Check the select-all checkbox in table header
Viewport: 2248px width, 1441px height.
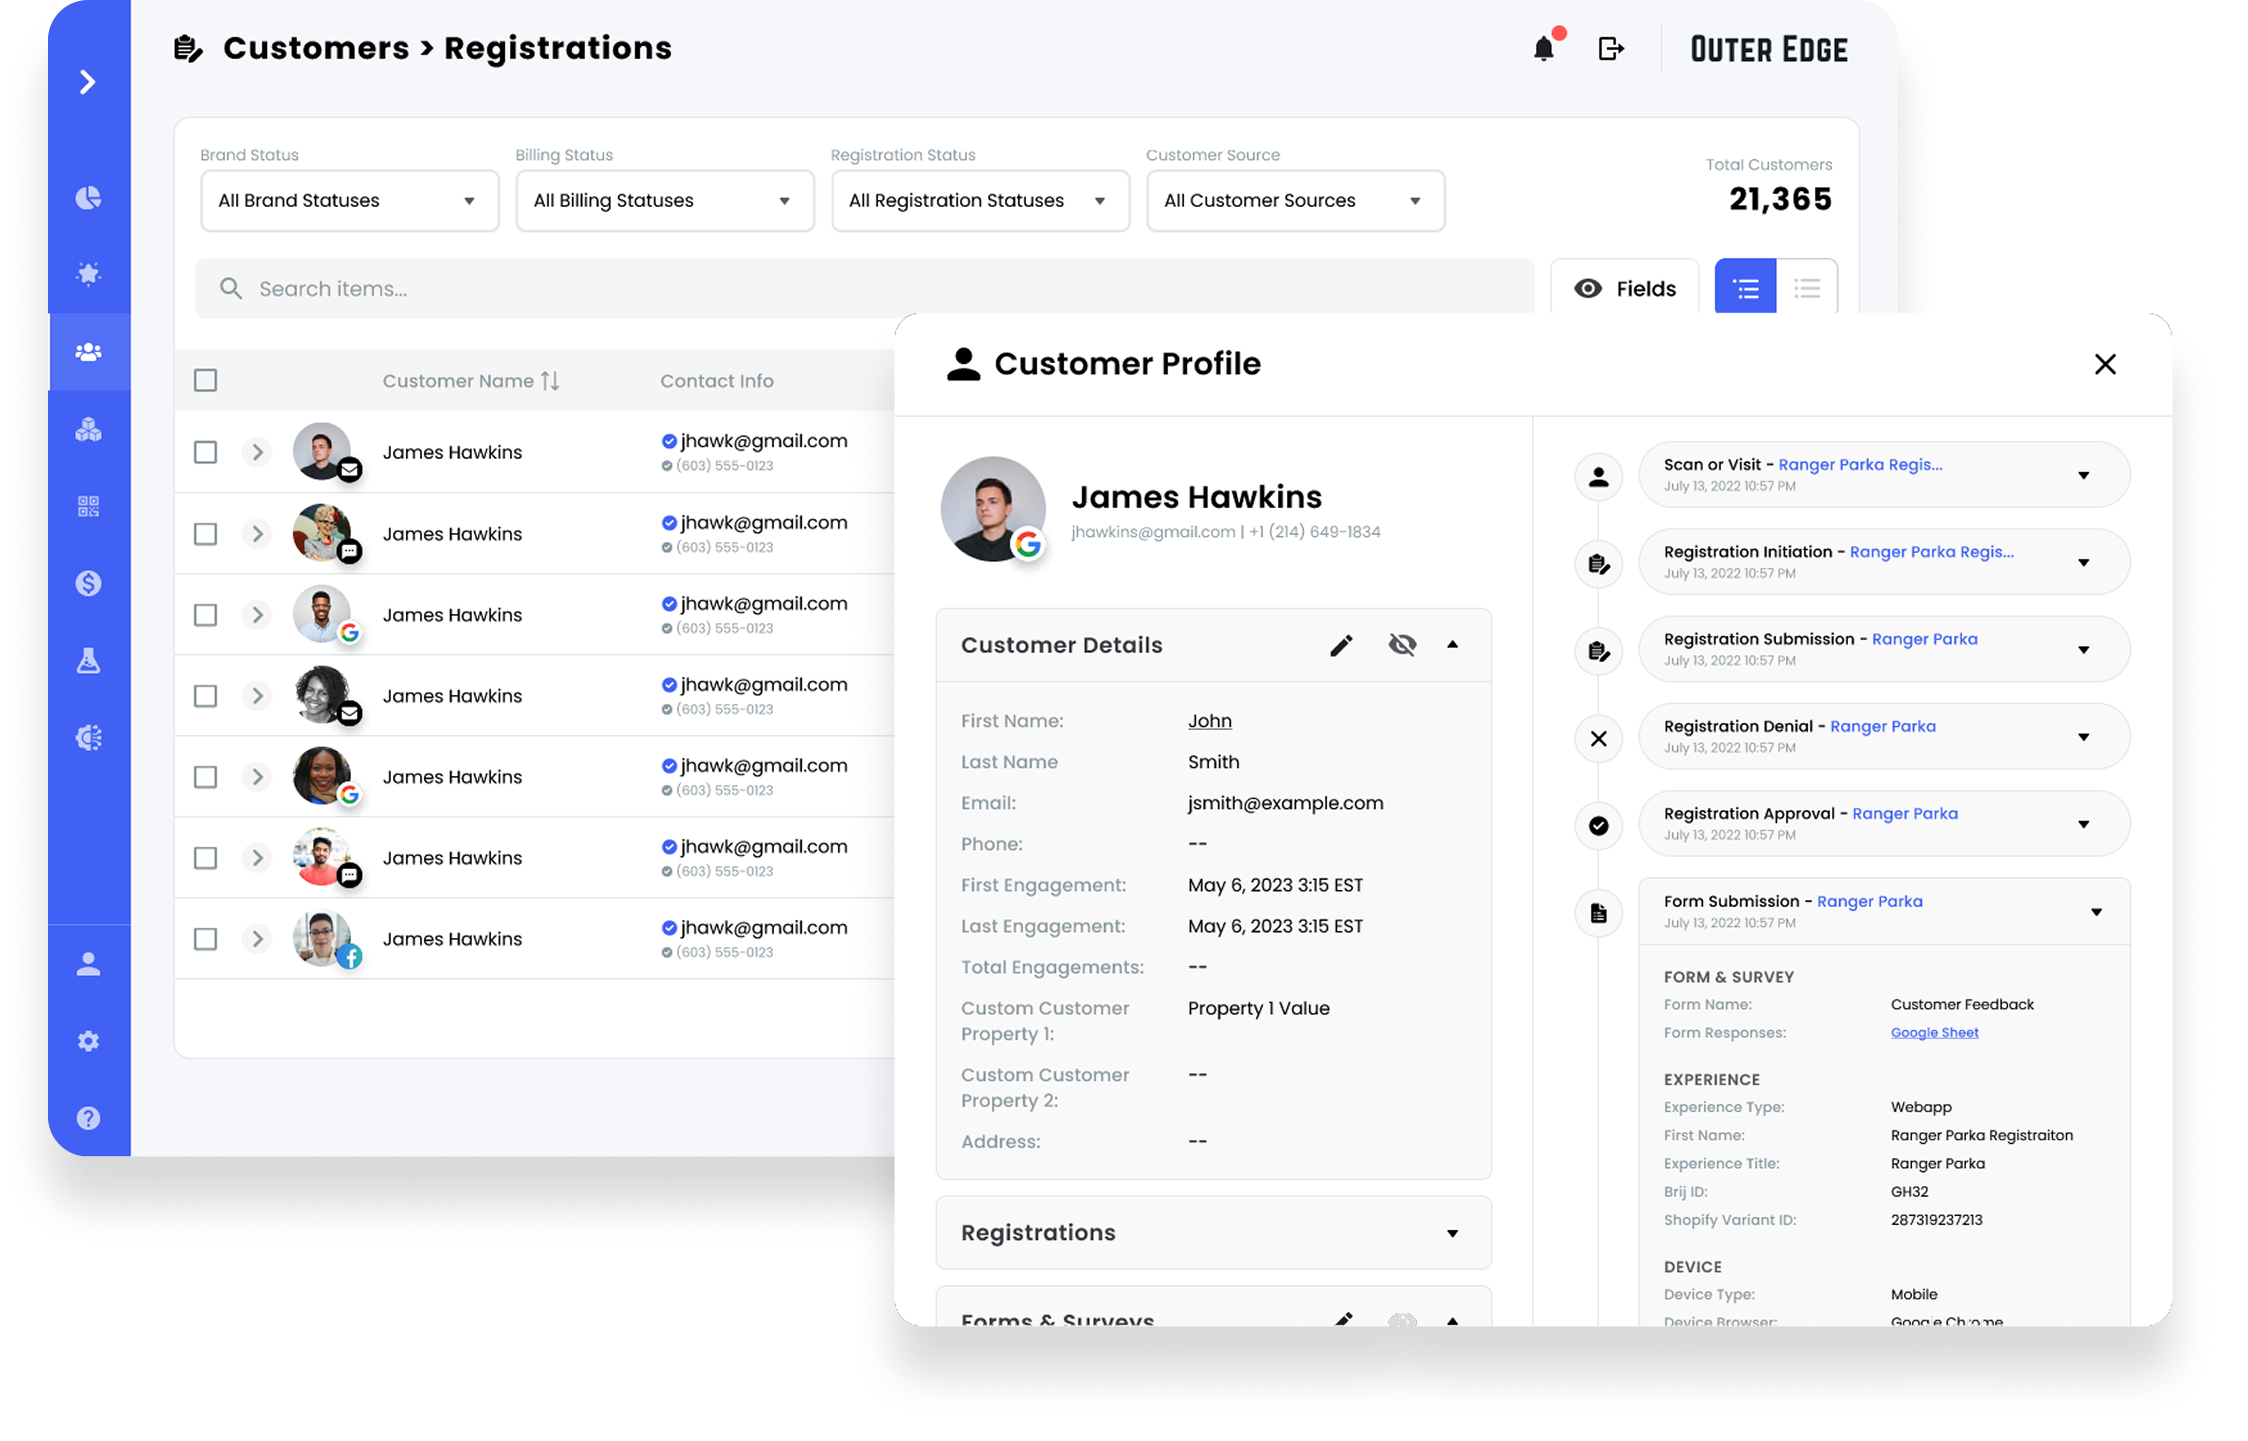(206, 380)
